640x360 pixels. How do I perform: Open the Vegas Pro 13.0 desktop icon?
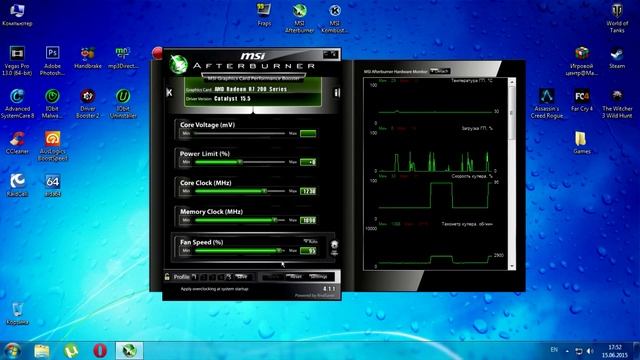point(17,60)
